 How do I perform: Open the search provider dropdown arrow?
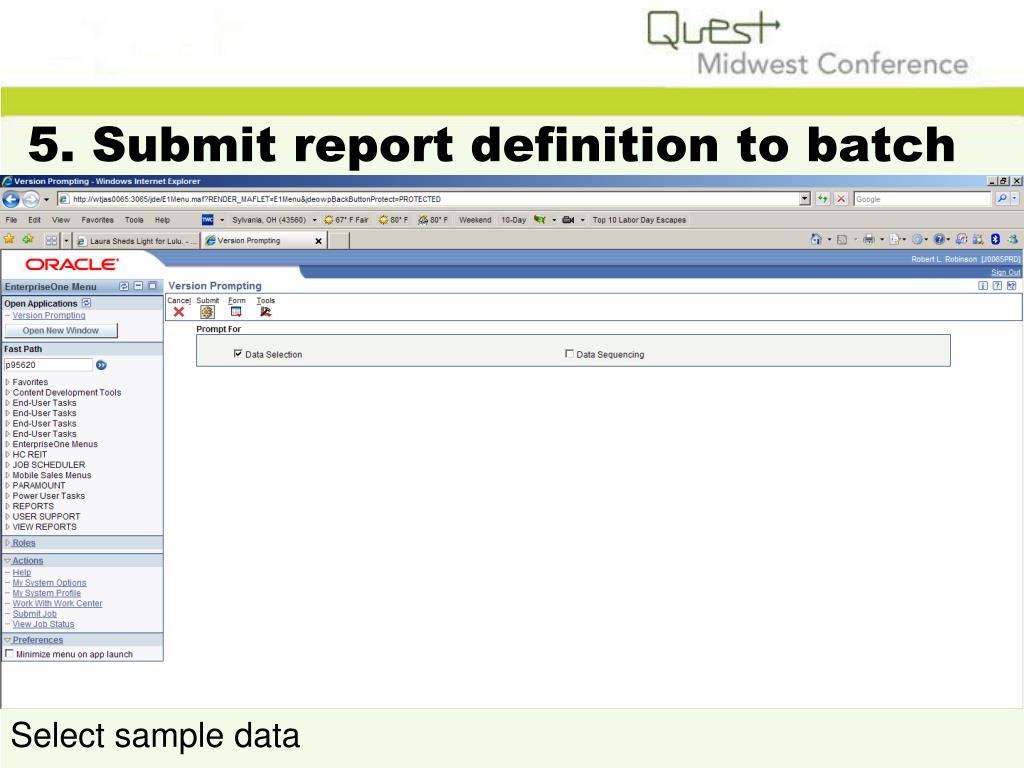pos(1014,199)
